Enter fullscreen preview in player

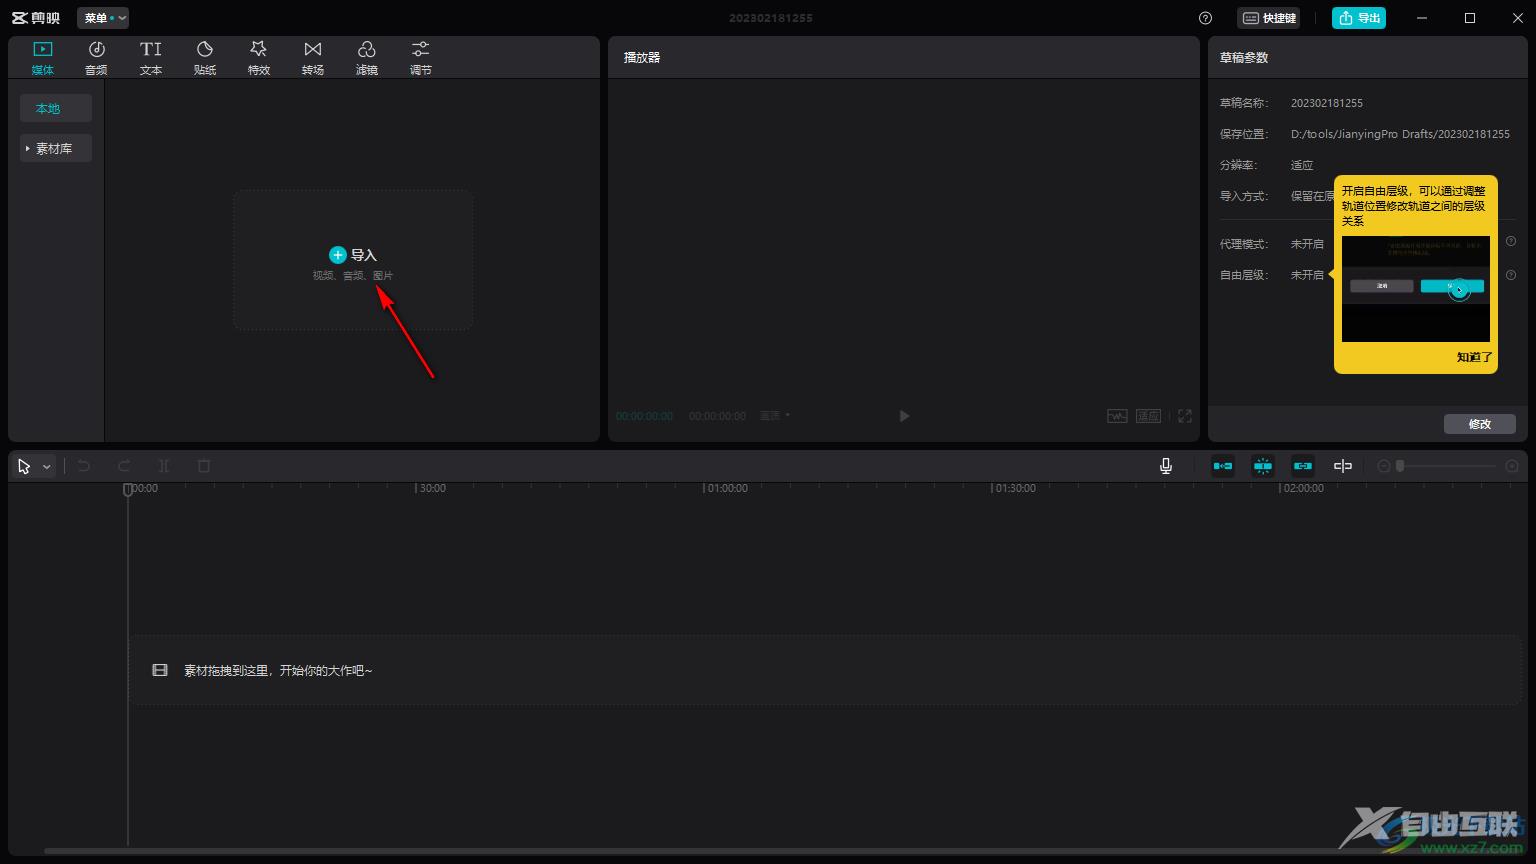(x=1185, y=416)
